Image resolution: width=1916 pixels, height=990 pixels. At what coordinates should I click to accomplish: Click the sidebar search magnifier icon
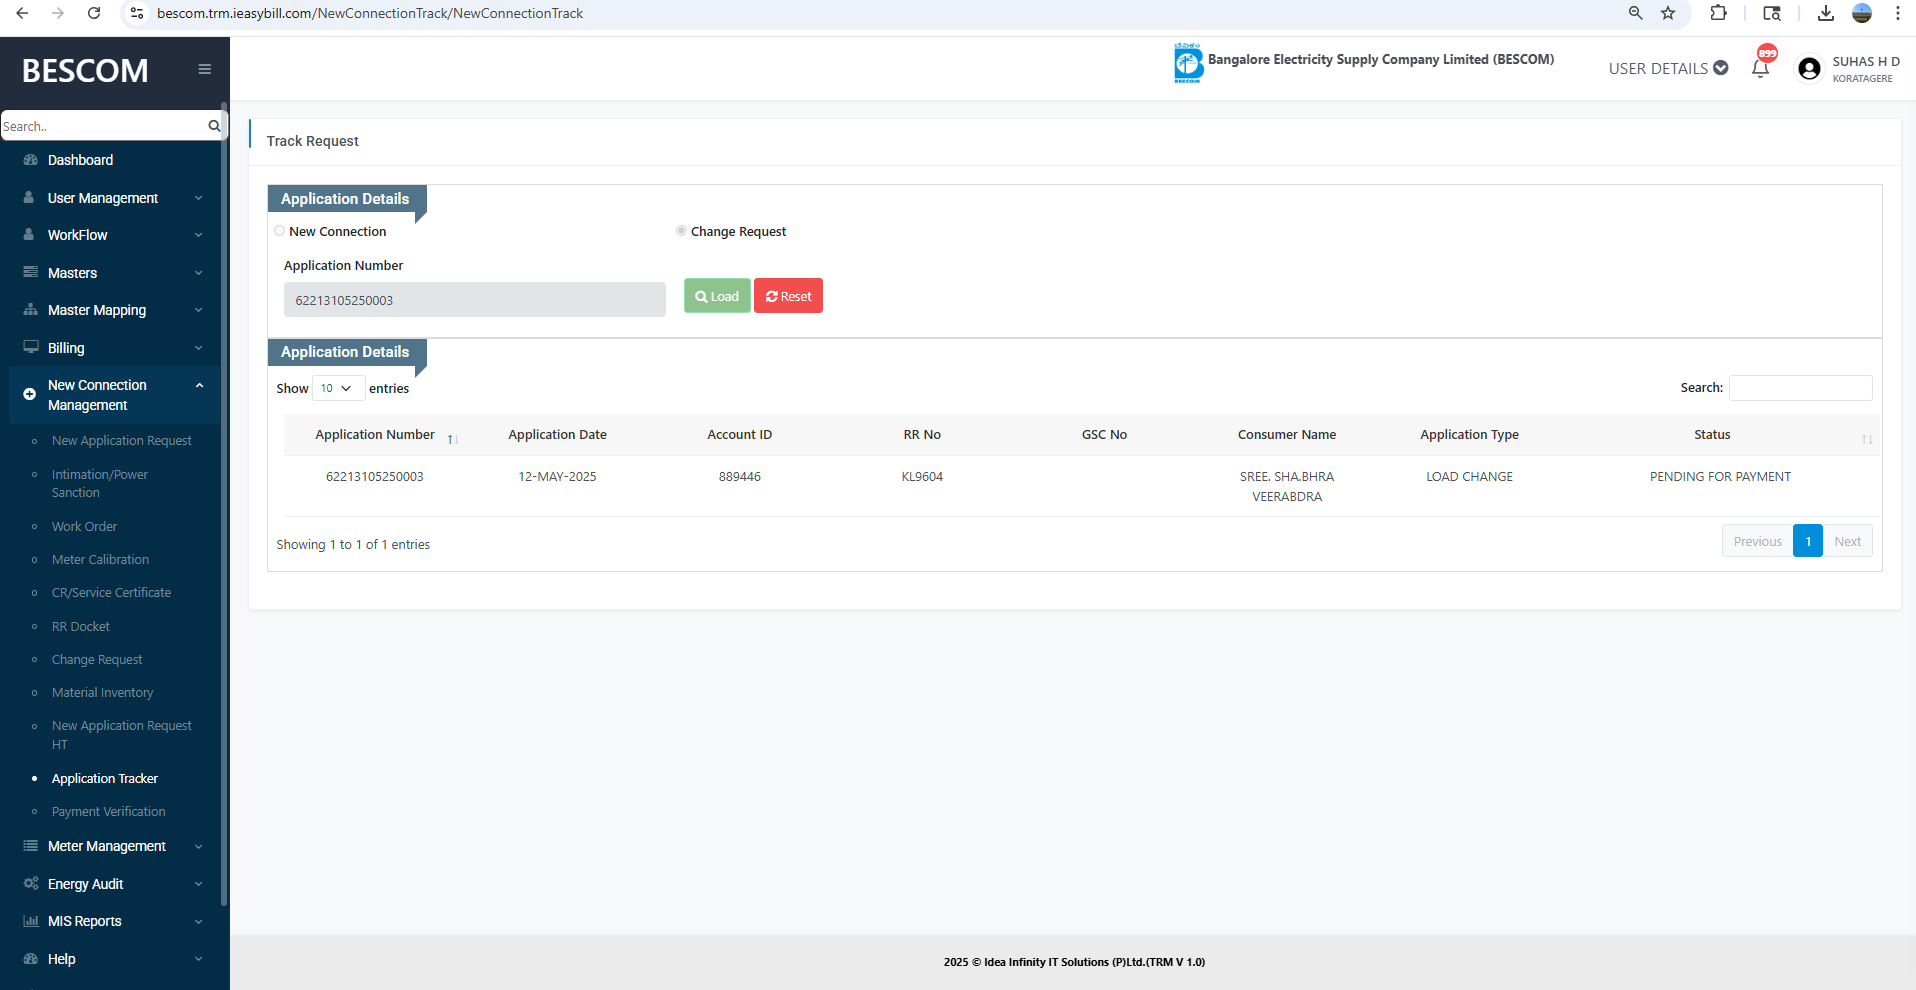coord(214,126)
